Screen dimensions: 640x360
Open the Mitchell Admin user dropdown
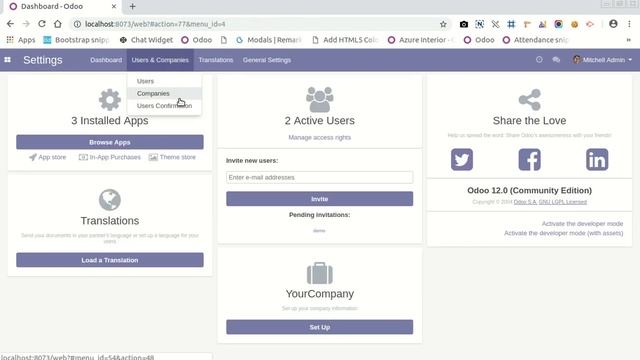pyautogui.click(x=602, y=60)
